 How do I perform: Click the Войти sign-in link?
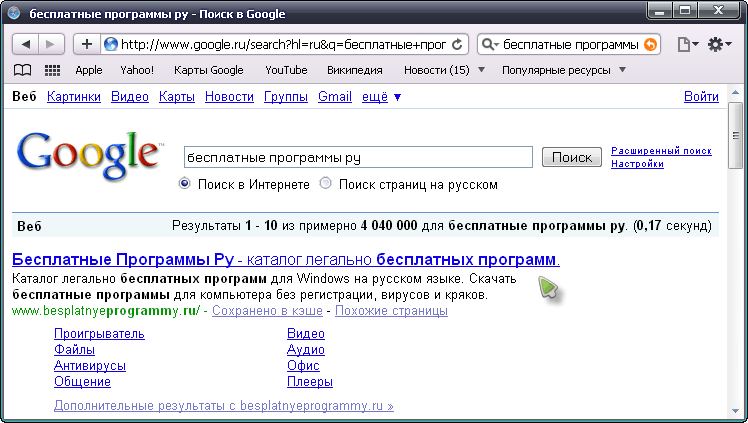click(x=701, y=97)
